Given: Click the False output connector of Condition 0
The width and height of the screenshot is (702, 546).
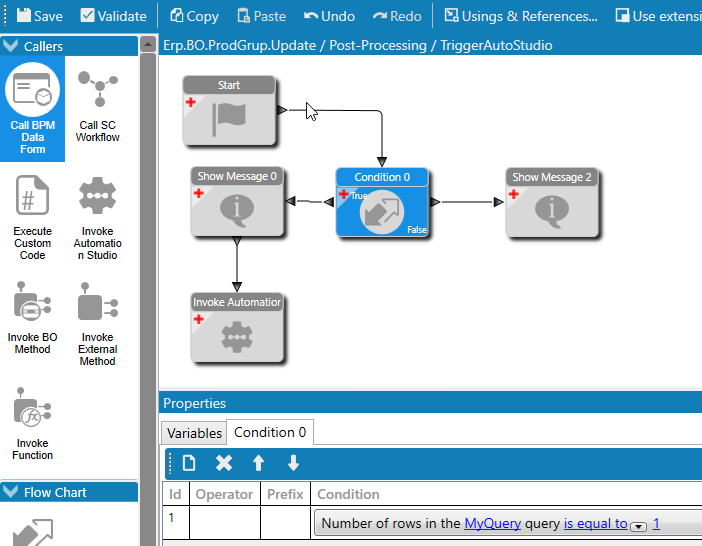Looking at the screenshot, I should pyautogui.click(x=435, y=202).
